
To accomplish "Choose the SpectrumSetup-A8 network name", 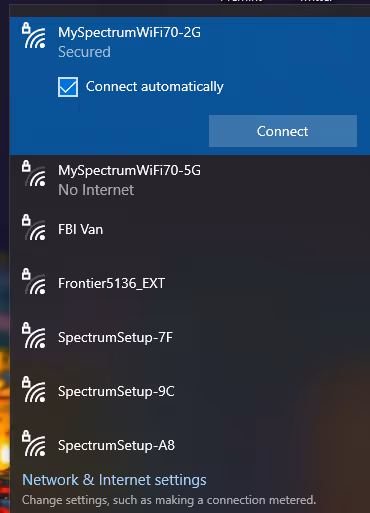I will pos(116,445).
